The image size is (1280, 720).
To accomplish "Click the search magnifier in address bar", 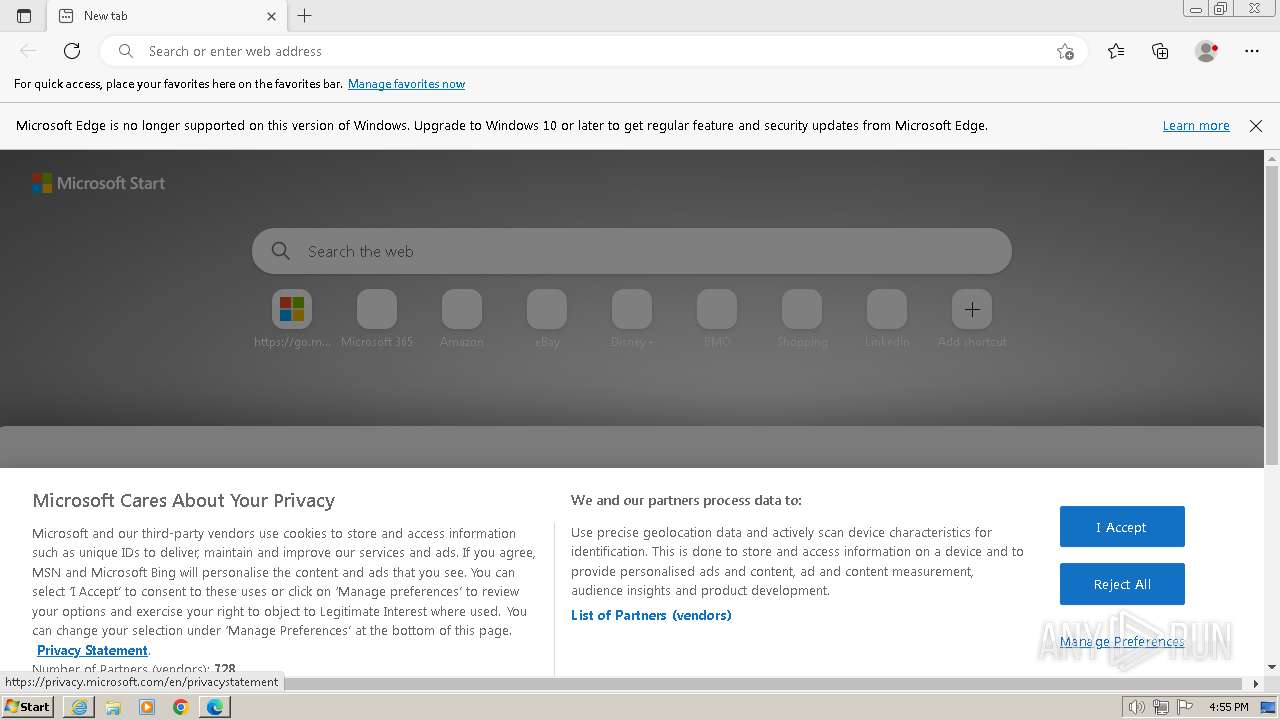I will point(126,51).
